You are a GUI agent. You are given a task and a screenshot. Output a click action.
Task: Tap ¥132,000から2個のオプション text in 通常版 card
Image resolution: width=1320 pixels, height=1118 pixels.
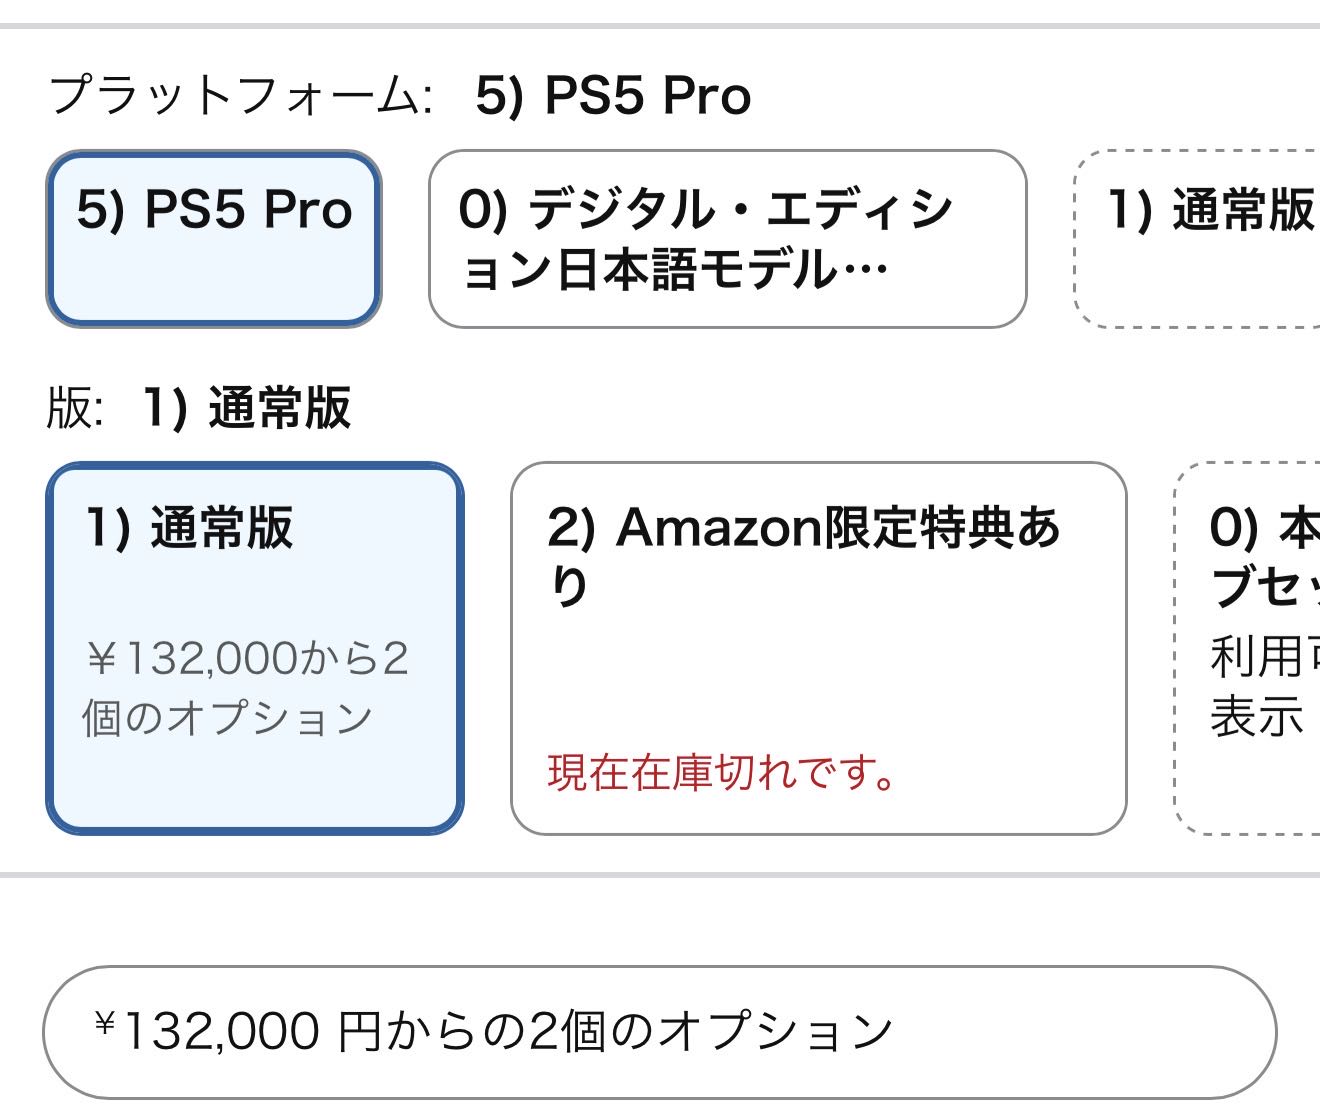point(245,688)
